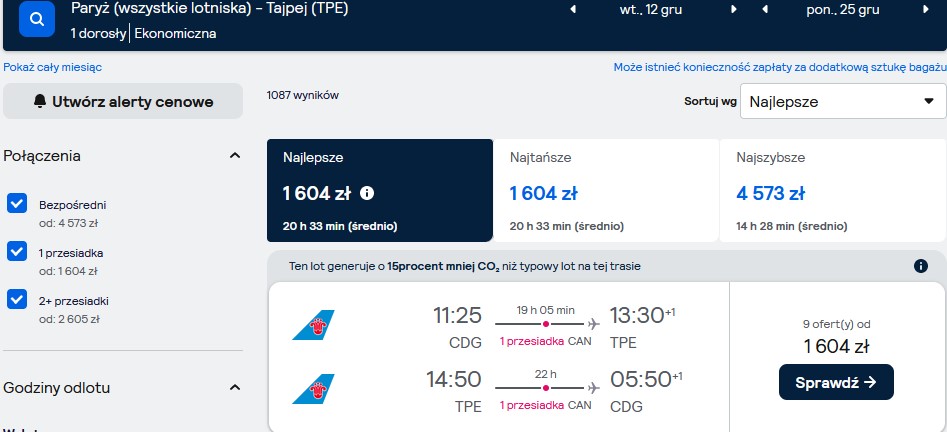Uncheck the Bezpośredni checkbox
Viewport: 947px width, 432px height.
17,204
